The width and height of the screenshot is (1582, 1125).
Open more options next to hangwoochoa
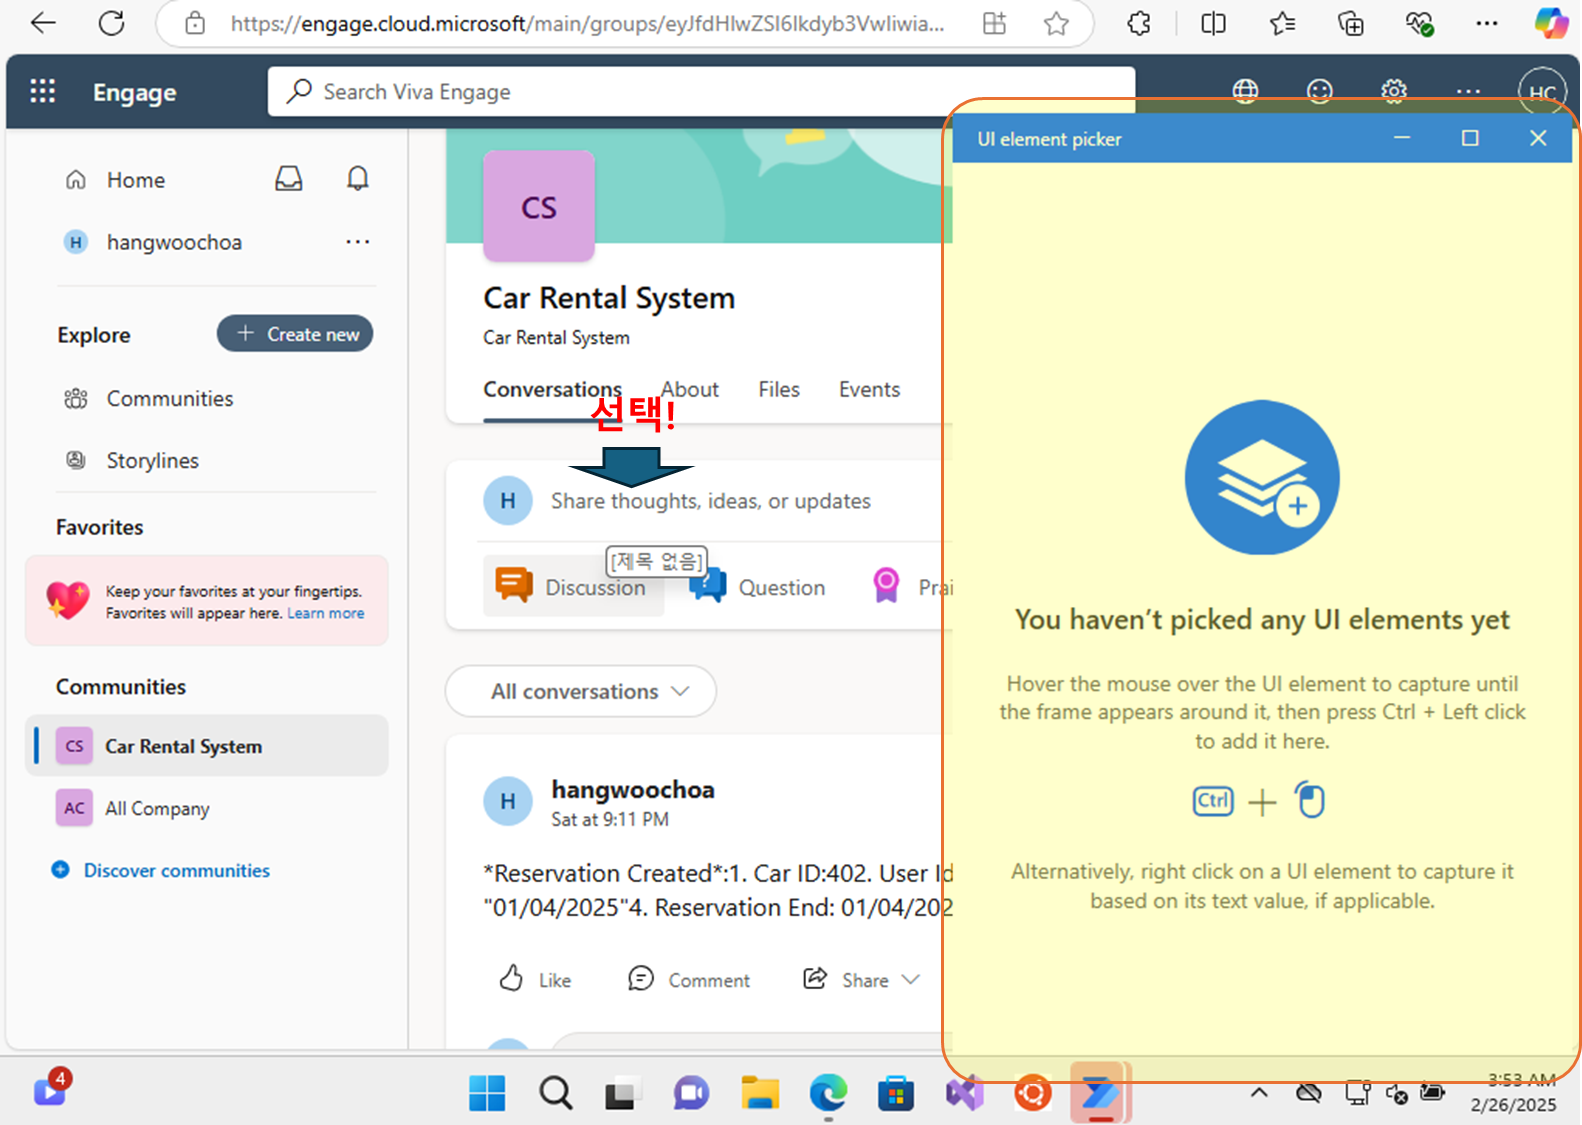coord(357,242)
